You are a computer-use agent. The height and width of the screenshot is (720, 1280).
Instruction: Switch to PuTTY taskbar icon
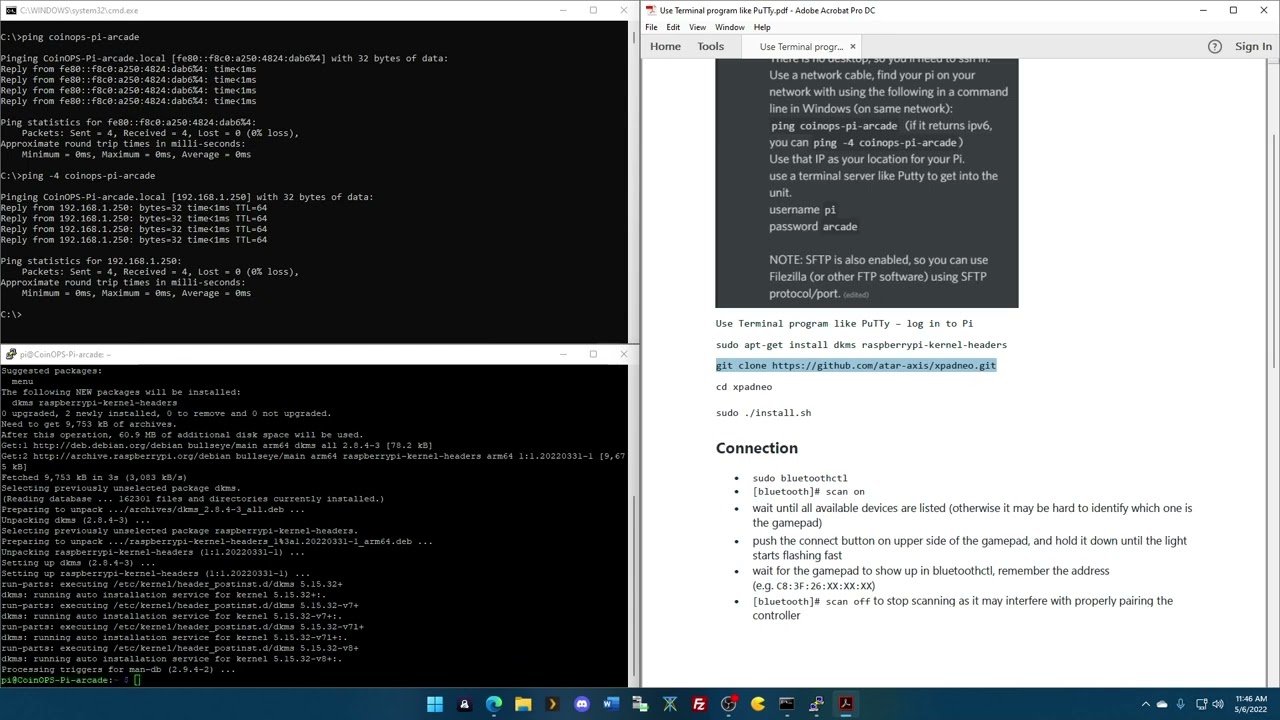point(816,704)
